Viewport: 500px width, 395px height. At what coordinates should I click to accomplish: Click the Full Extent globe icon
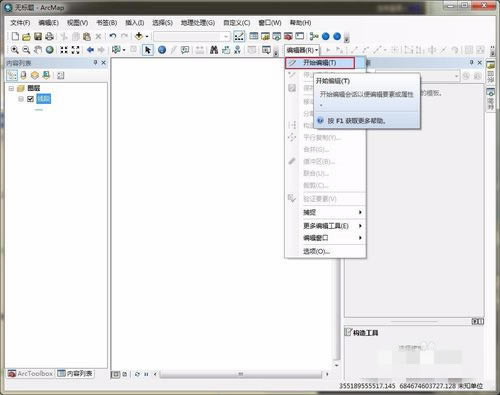point(50,50)
